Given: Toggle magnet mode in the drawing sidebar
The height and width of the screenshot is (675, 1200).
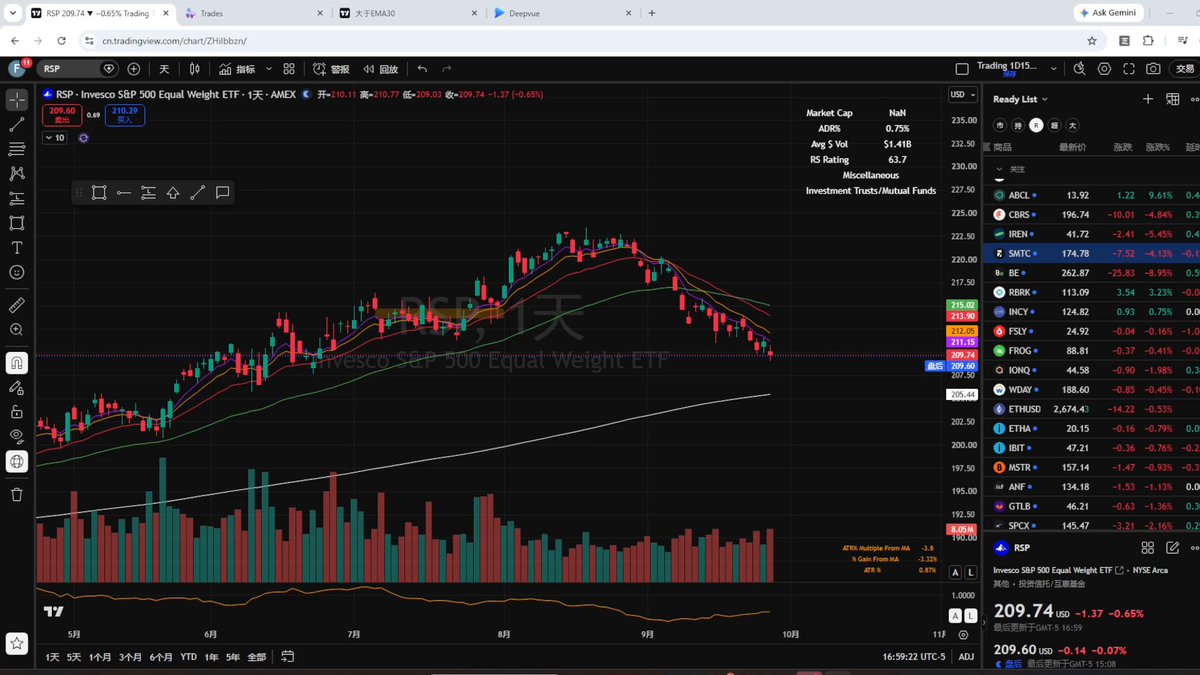Looking at the screenshot, I should 17,362.
